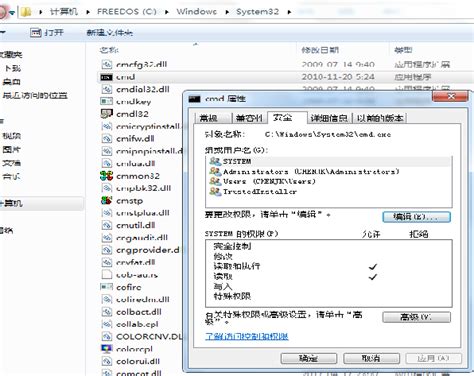474x376 pixels.
Task: Confirm with the 确定 button
Action: click(309, 358)
